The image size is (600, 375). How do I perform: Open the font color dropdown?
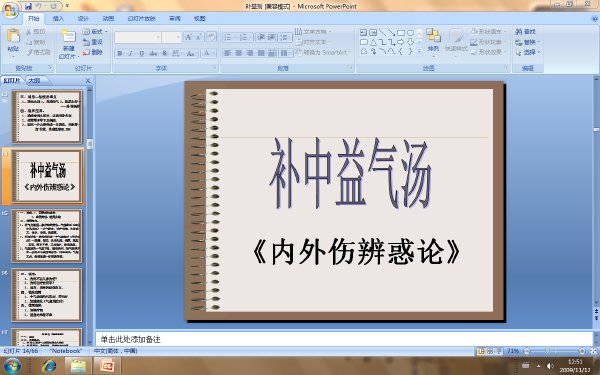213,54
